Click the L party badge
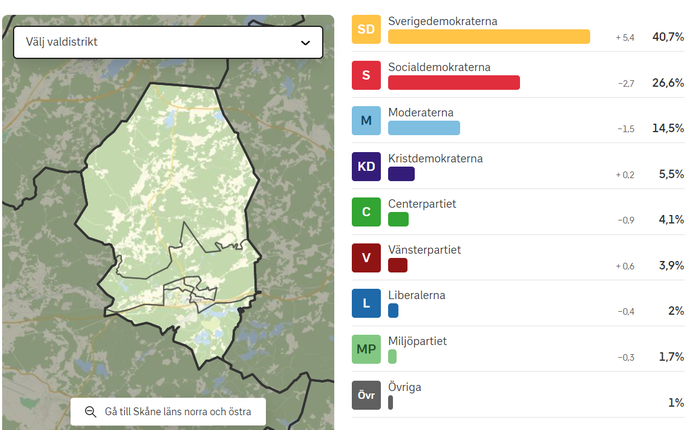The image size is (700, 430). [366, 304]
